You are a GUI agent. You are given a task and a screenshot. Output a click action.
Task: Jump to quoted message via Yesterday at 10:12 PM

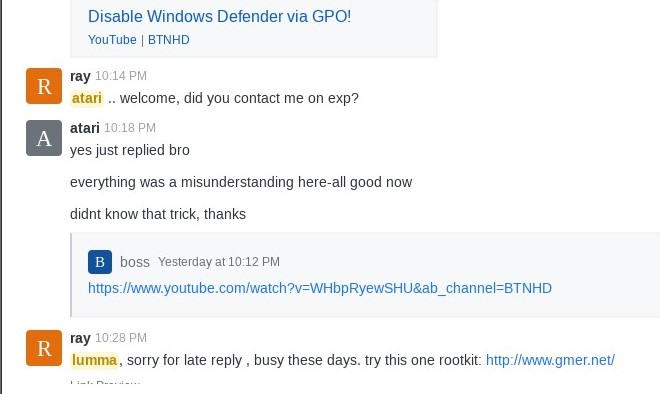click(219, 262)
